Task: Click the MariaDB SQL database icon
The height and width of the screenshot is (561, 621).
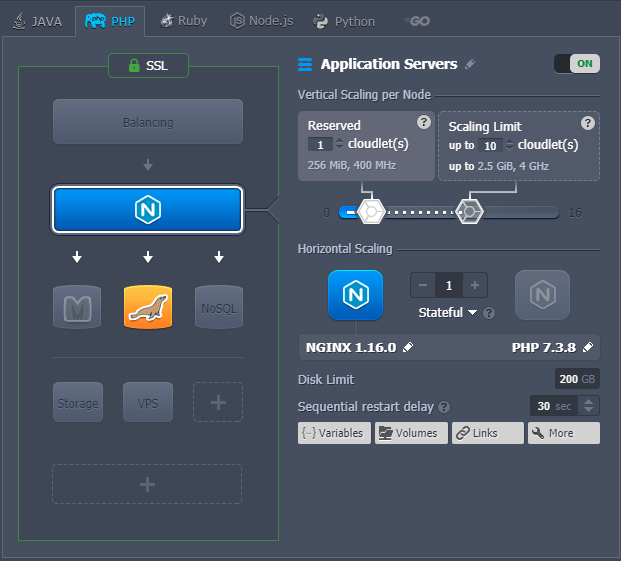Action: 148,306
